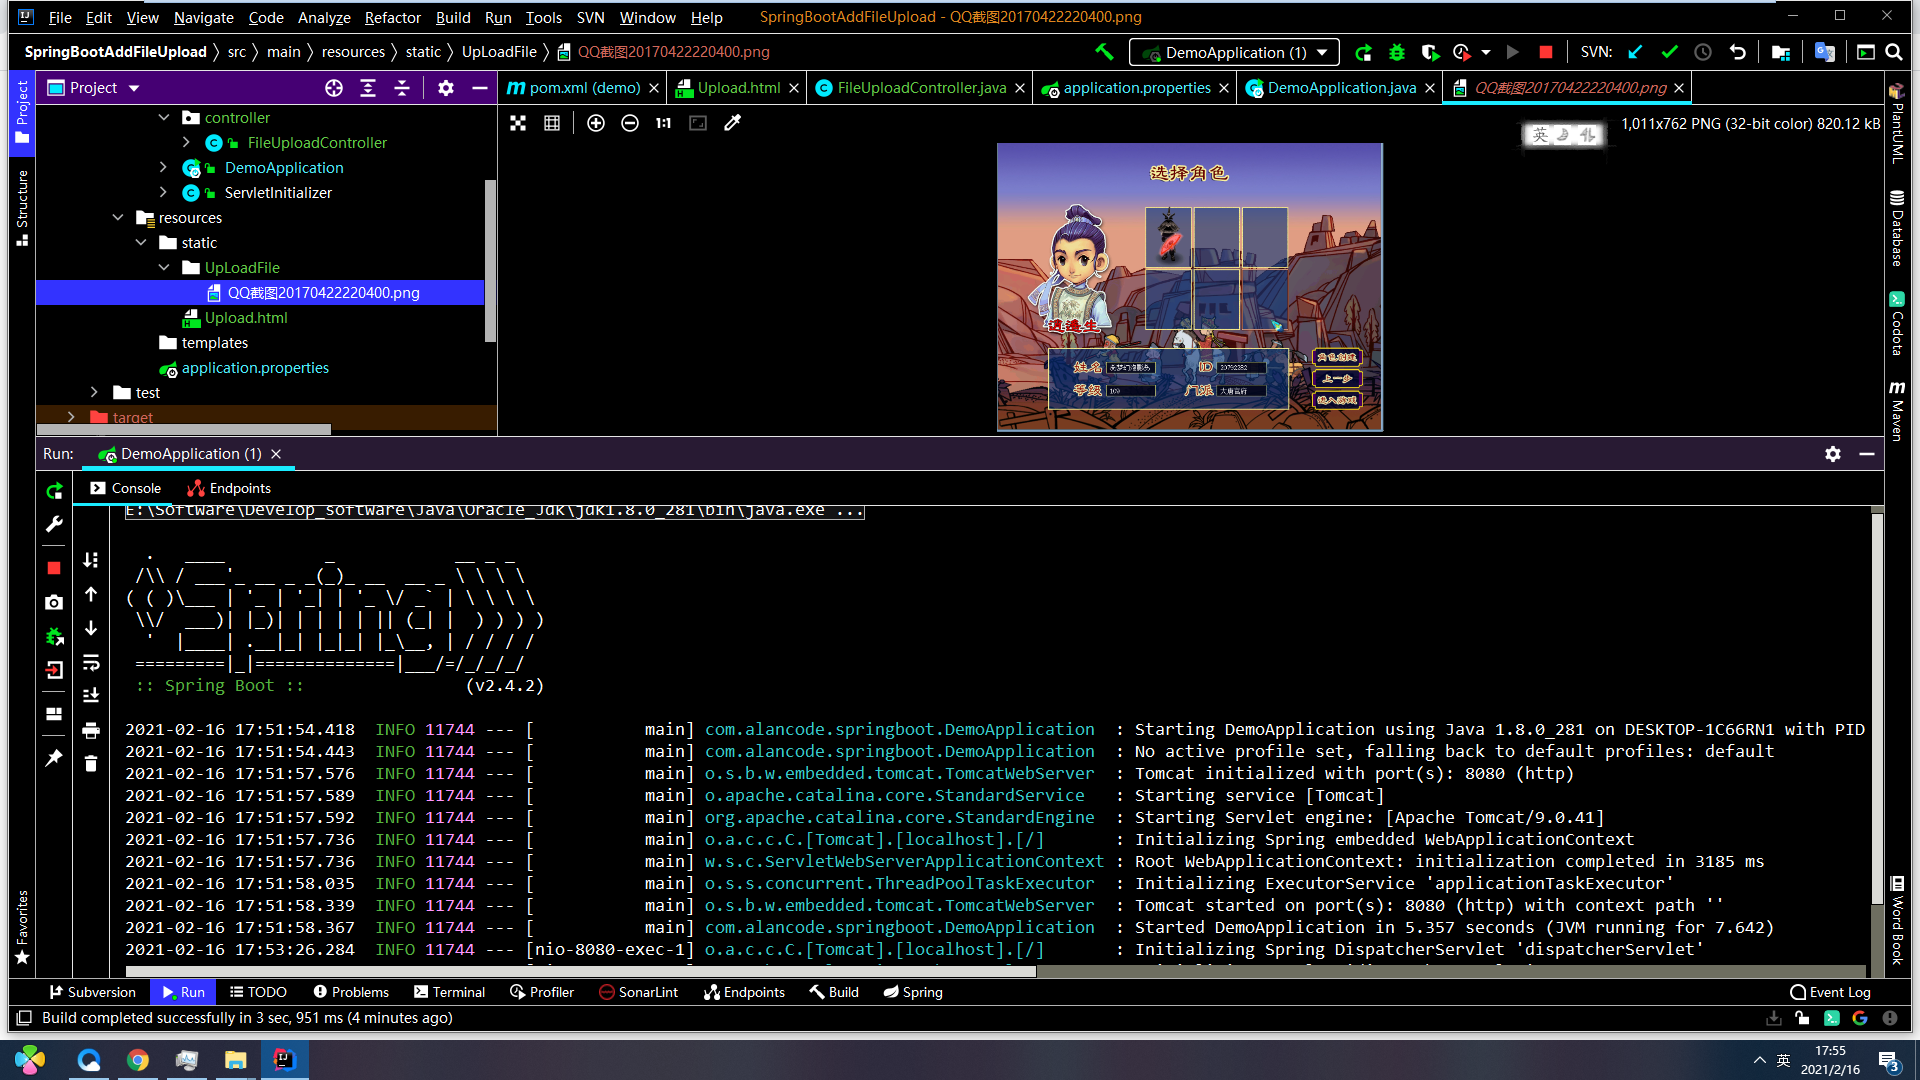Stop the running application from the top toolbar
This screenshot has width=1920, height=1080.
click(x=1546, y=52)
